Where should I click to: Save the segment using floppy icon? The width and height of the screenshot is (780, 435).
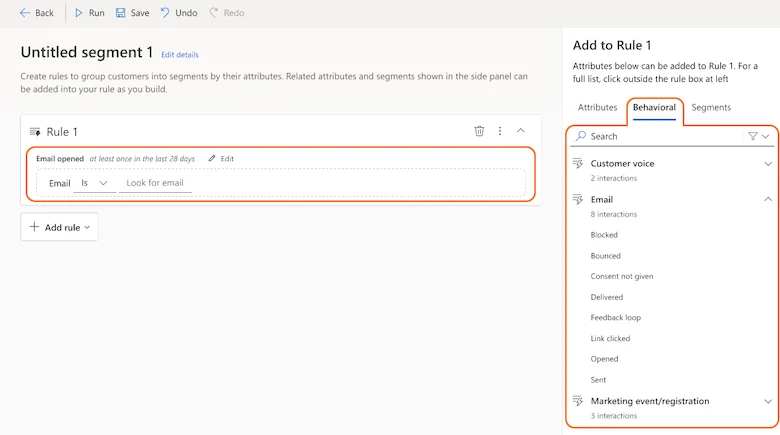[120, 13]
